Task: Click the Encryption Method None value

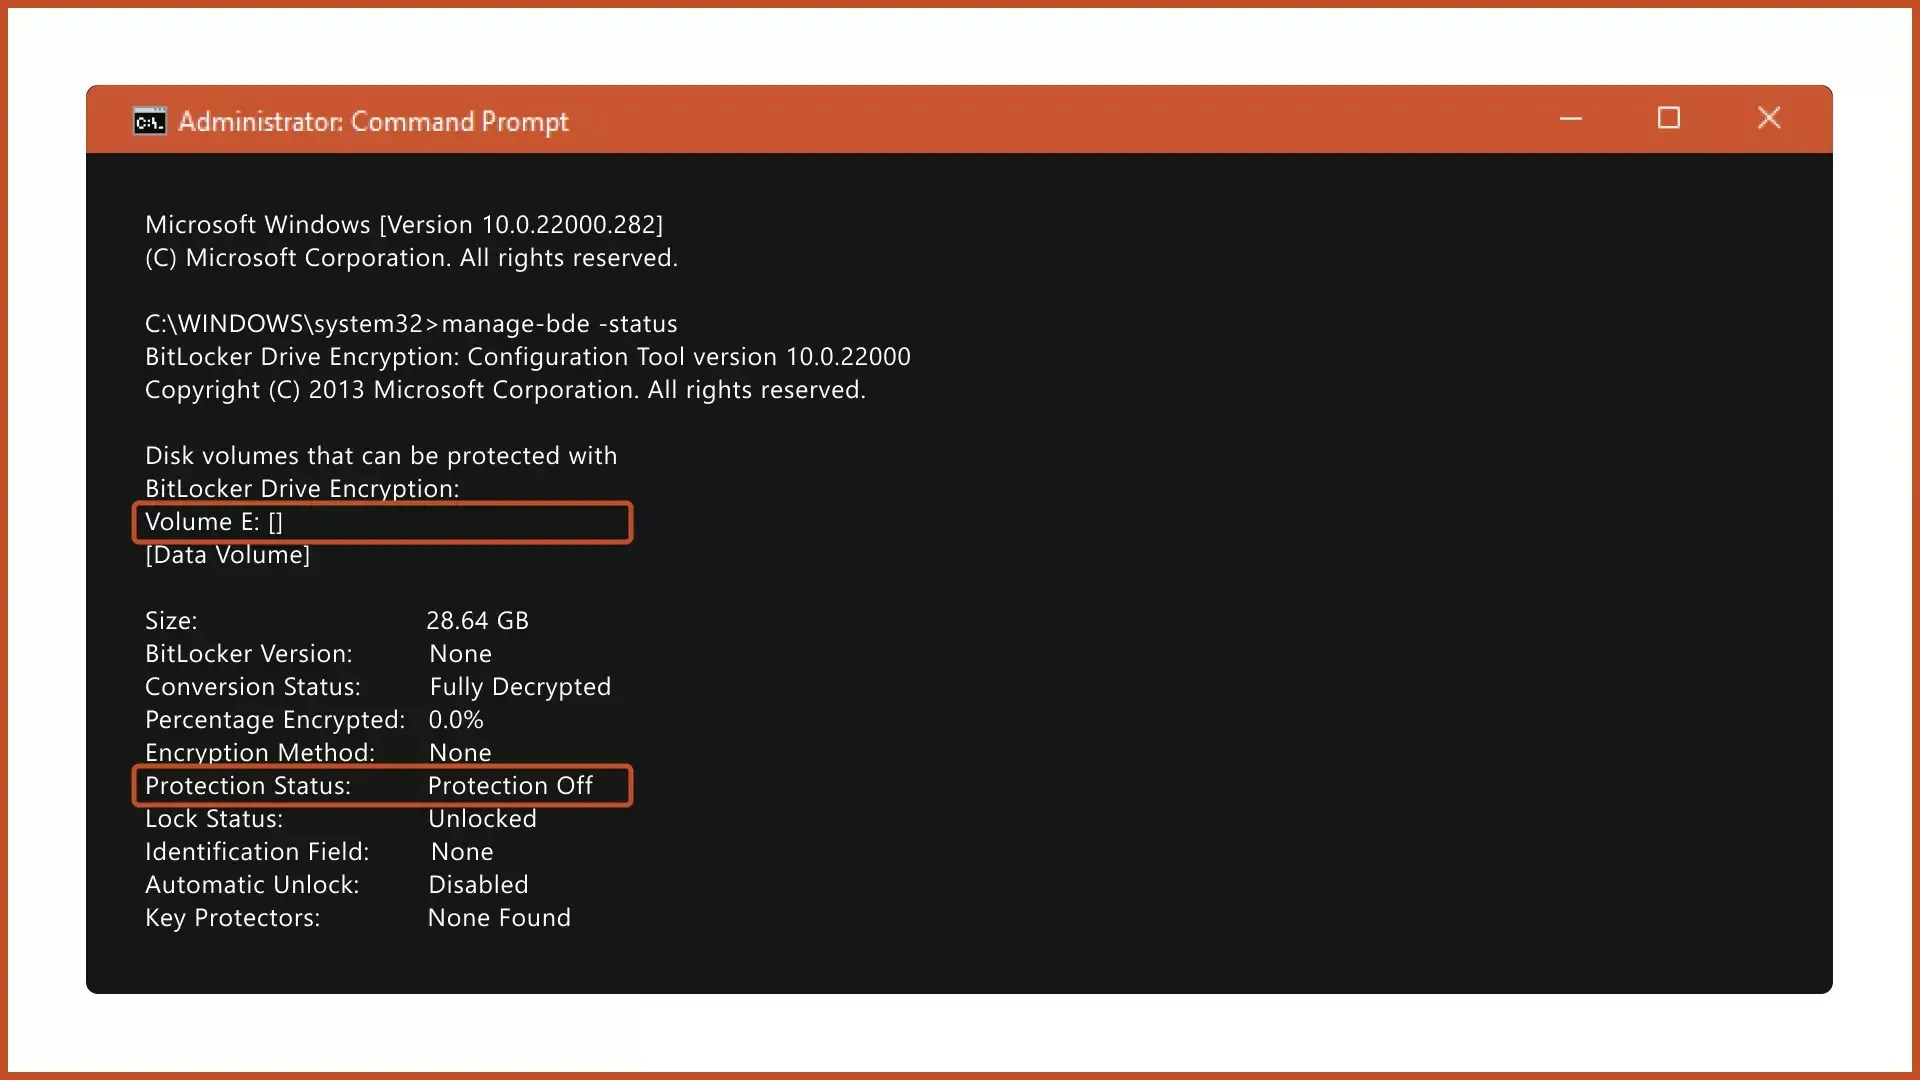Action: click(460, 752)
